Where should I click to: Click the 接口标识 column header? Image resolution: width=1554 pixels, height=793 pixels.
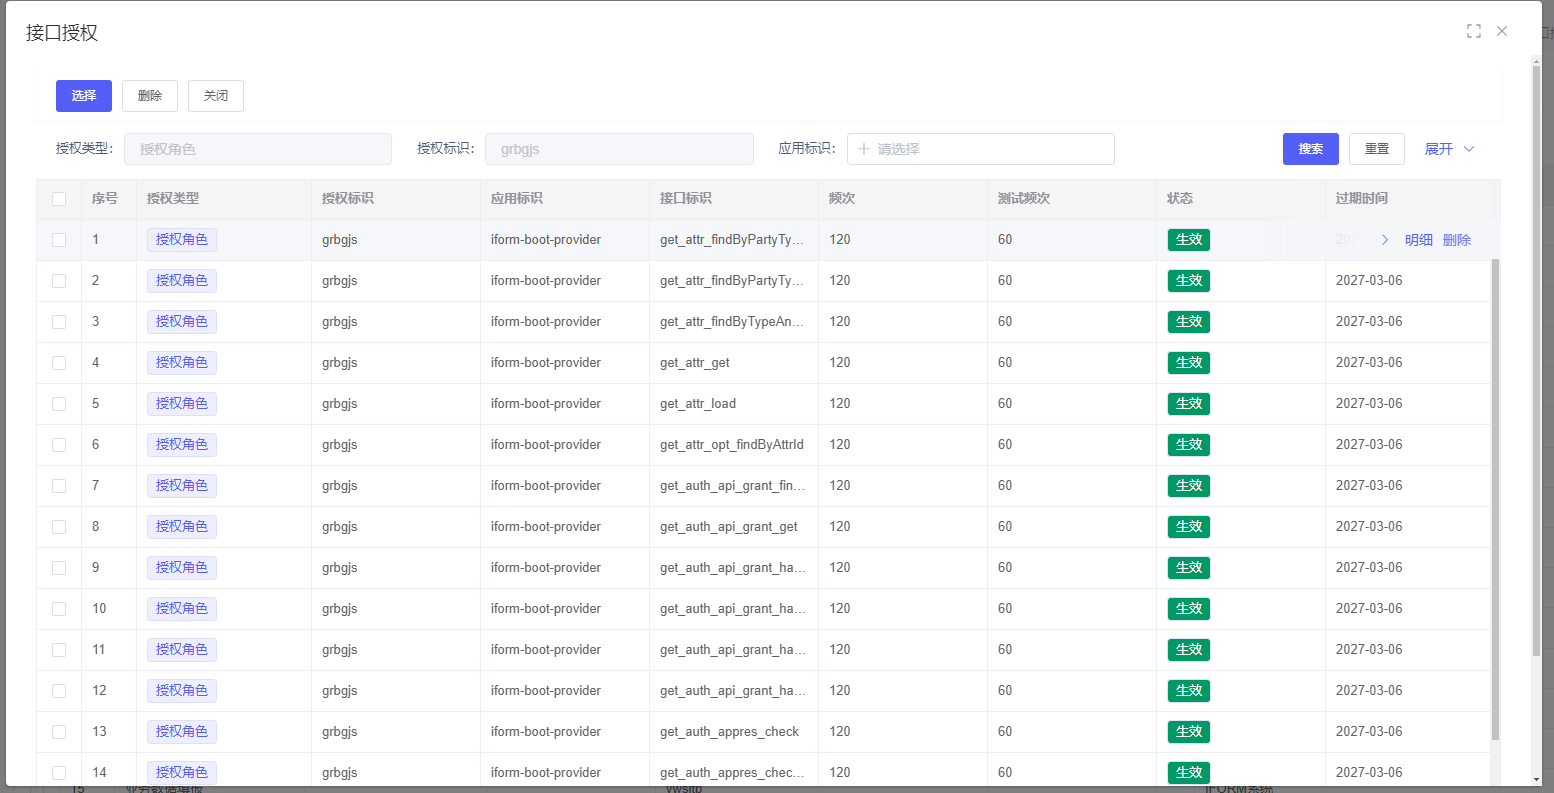coord(686,199)
